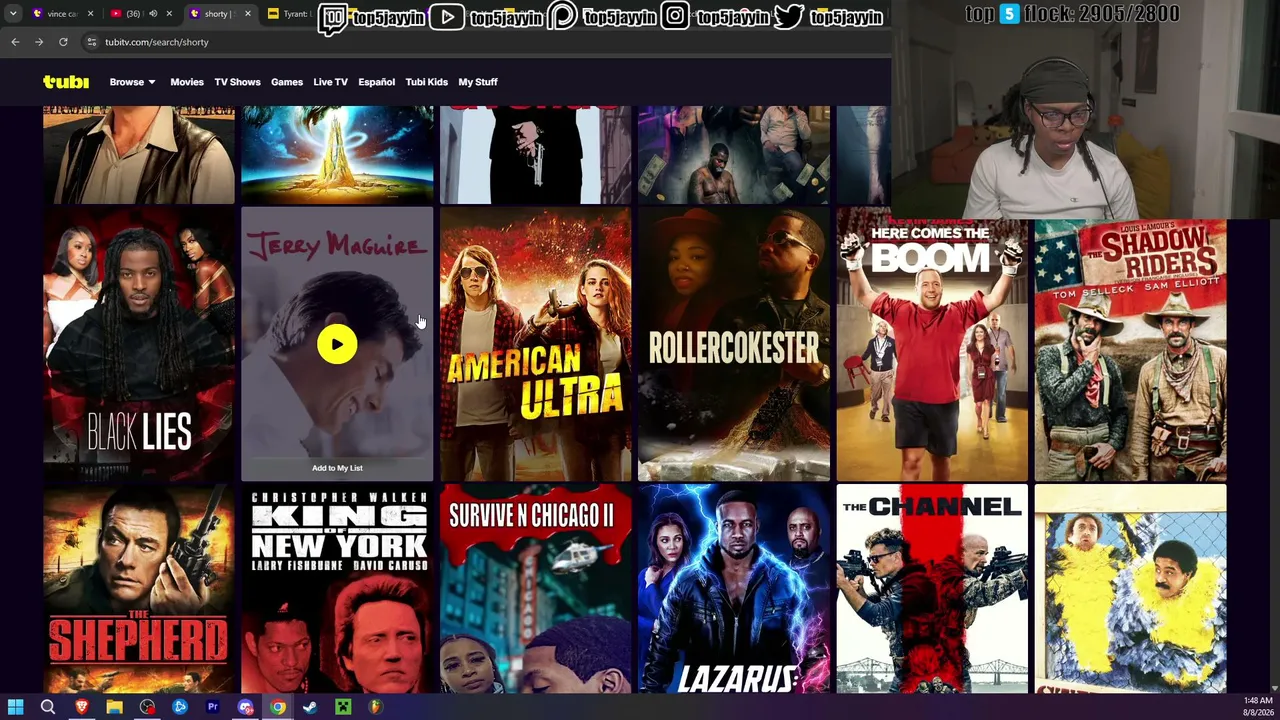Open Windows taskbar search
The height and width of the screenshot is (720, 1280).
(x=48, y=707)
